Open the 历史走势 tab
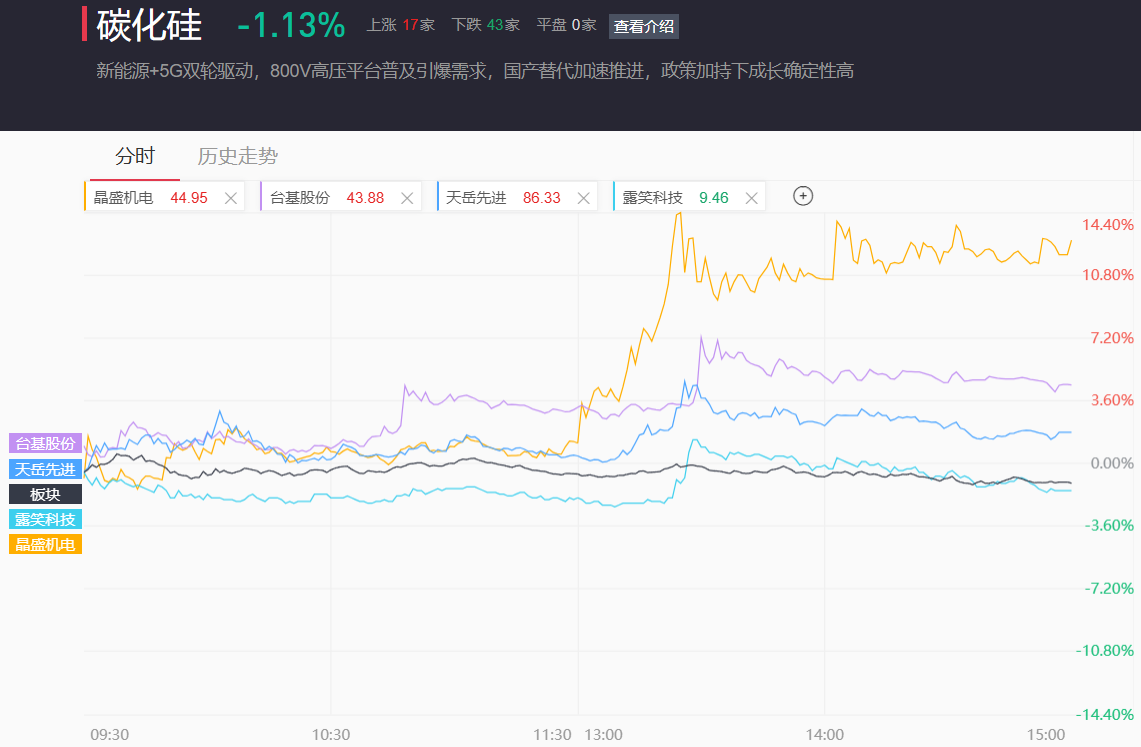 pyautogui.click(x=238, y=156)
